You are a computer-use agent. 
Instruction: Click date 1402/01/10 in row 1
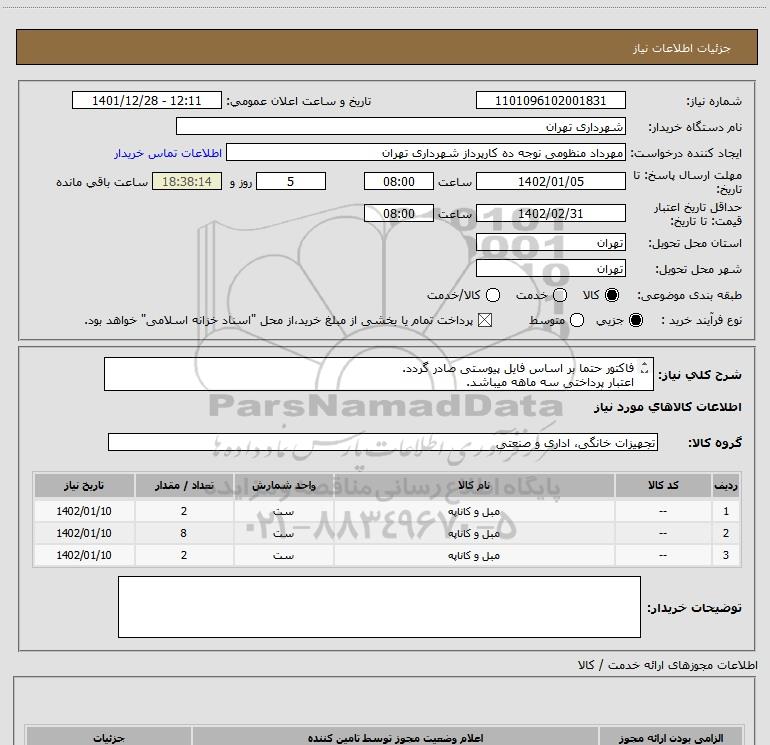[84, 511]
